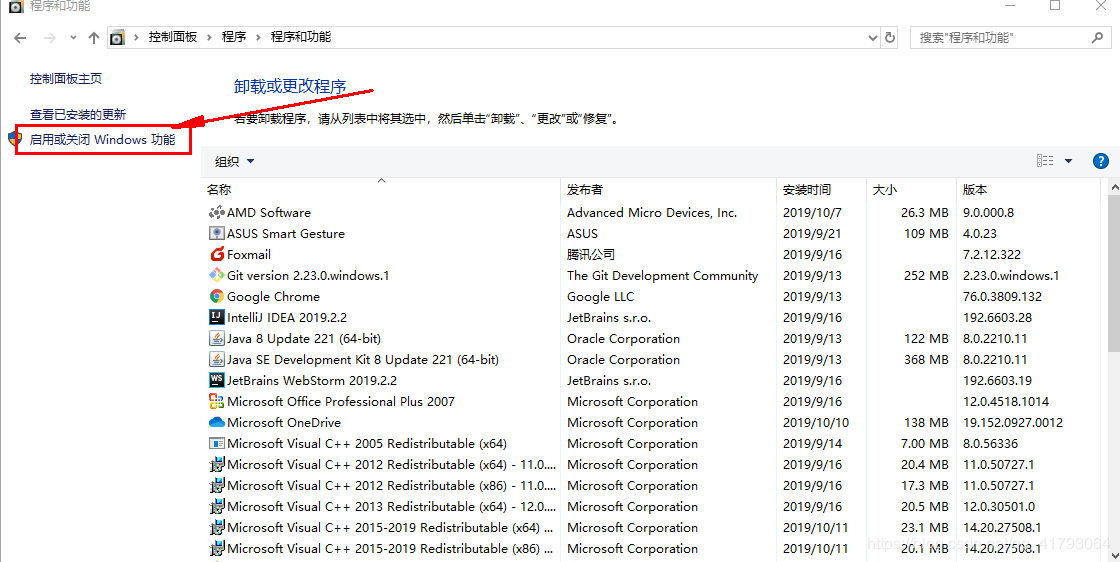1120x562 pixels.
Task: Click the Visual C++ 2005 Redistributable icon
Action: (216, 443)
